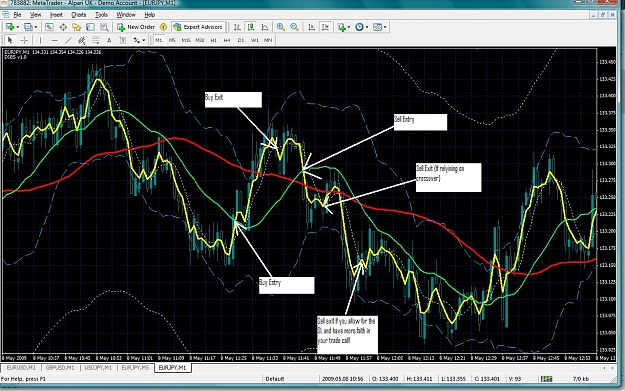Switch timeframe to W1
This screenshot has width=625, height=391.
pyautogui.click(x=254, y=40)
